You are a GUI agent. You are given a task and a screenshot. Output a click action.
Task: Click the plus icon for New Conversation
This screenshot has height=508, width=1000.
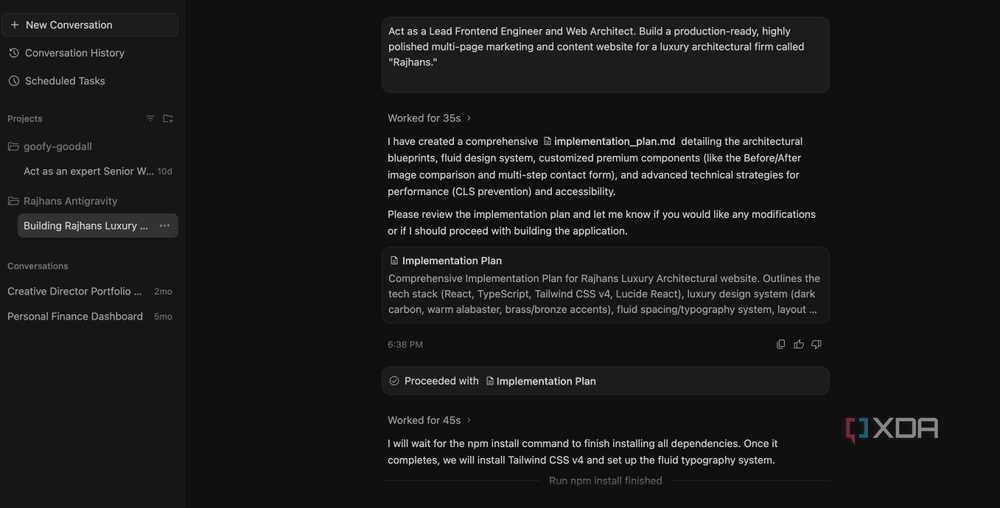point(15,25)
